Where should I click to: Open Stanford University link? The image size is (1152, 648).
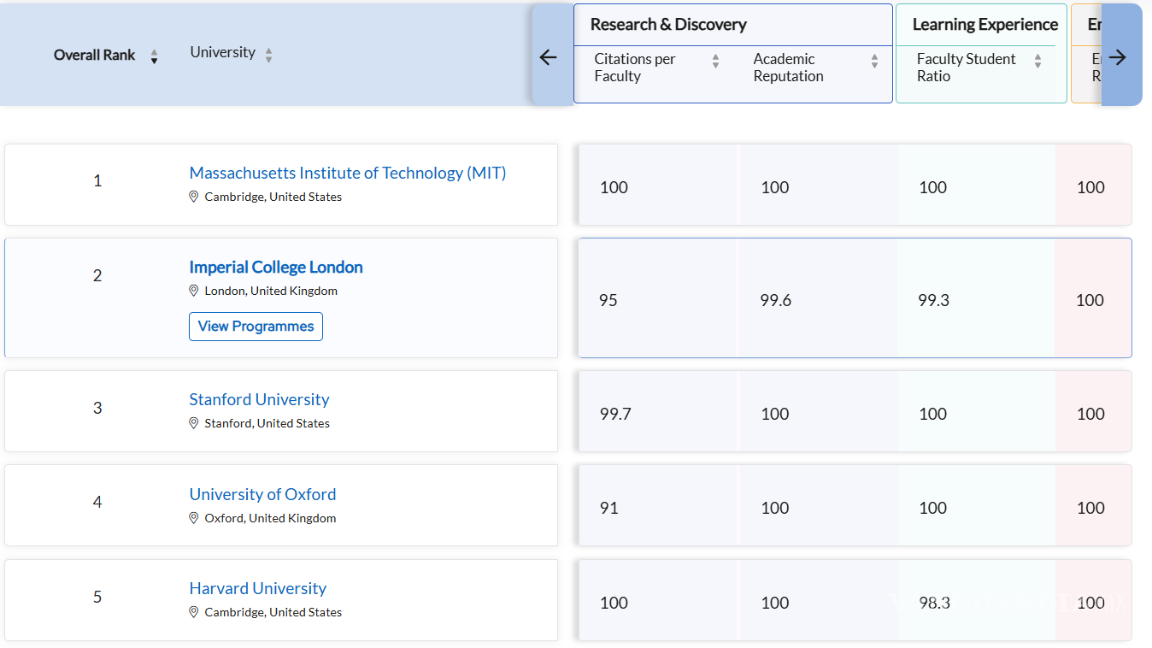pyautogui.click(x=259, y=399)
